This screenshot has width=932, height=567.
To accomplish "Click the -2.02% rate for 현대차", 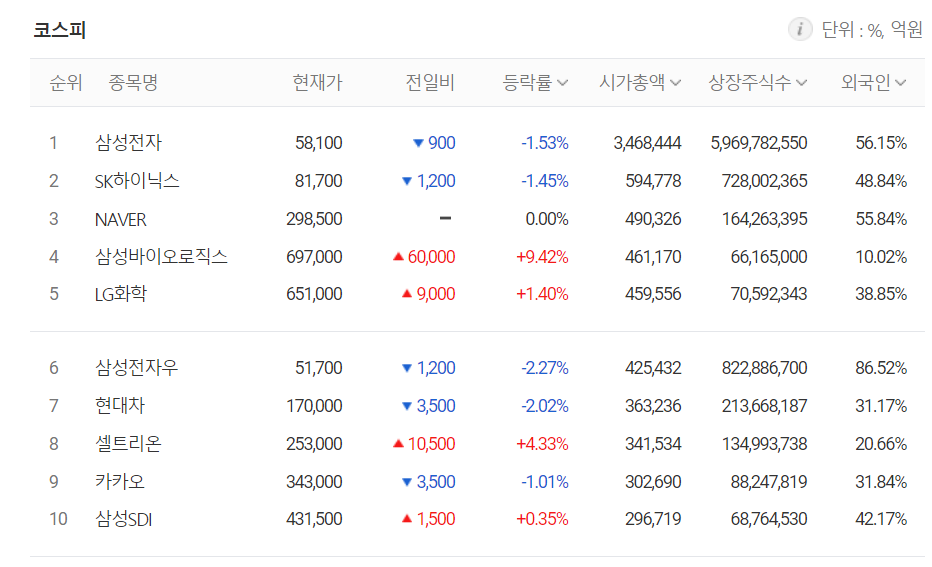I will pos(545,406).
